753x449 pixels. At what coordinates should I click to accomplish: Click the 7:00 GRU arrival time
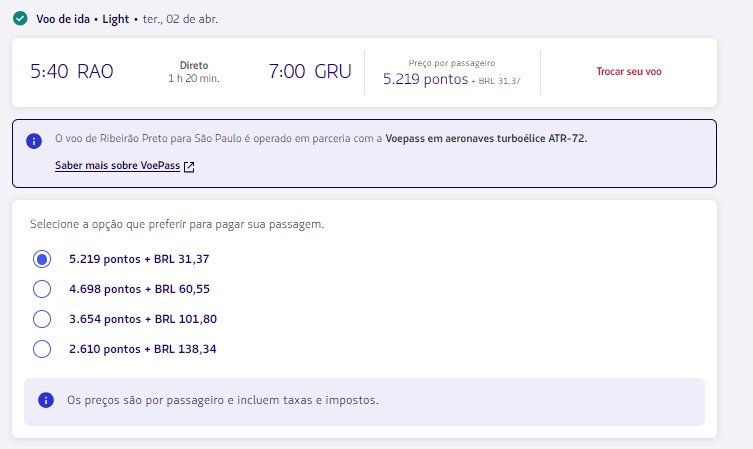pyautogui.click(x=310, y=72)
